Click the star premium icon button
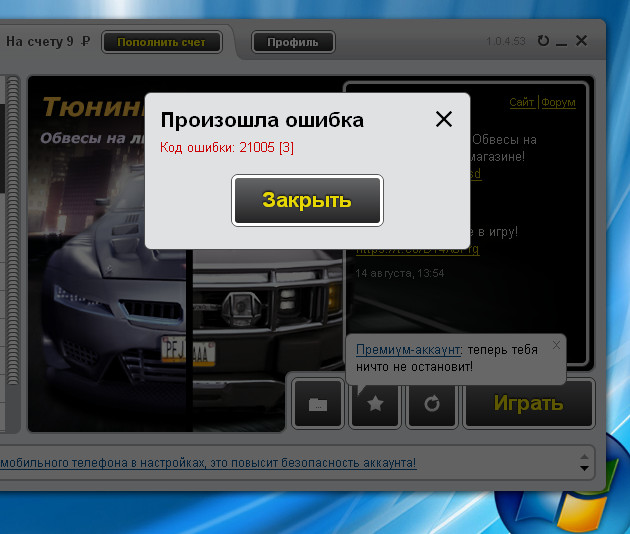 374,404
